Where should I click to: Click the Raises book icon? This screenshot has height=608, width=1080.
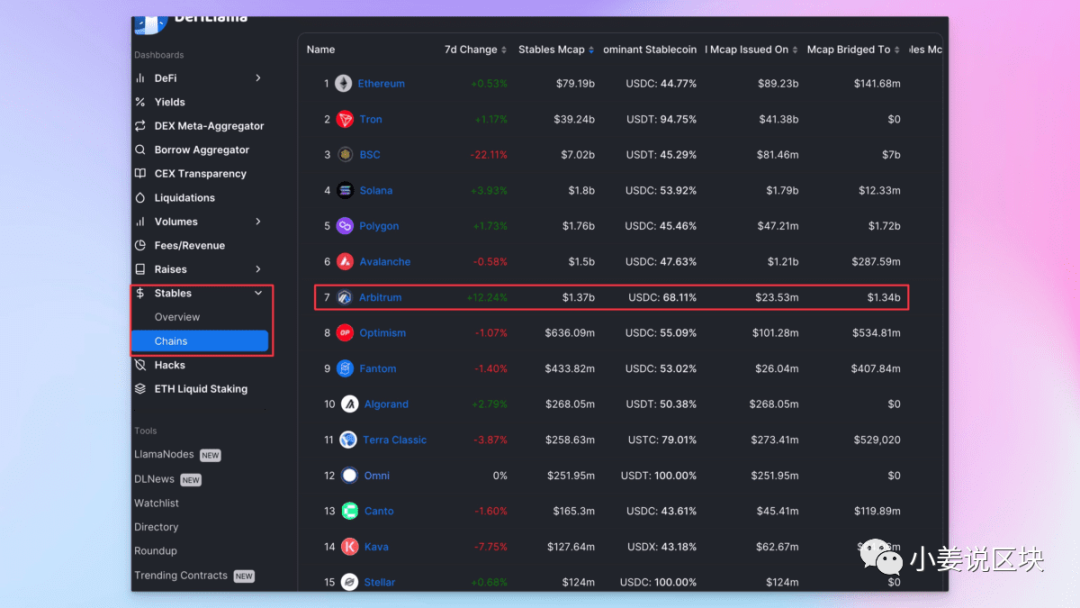tap(141, 269)
